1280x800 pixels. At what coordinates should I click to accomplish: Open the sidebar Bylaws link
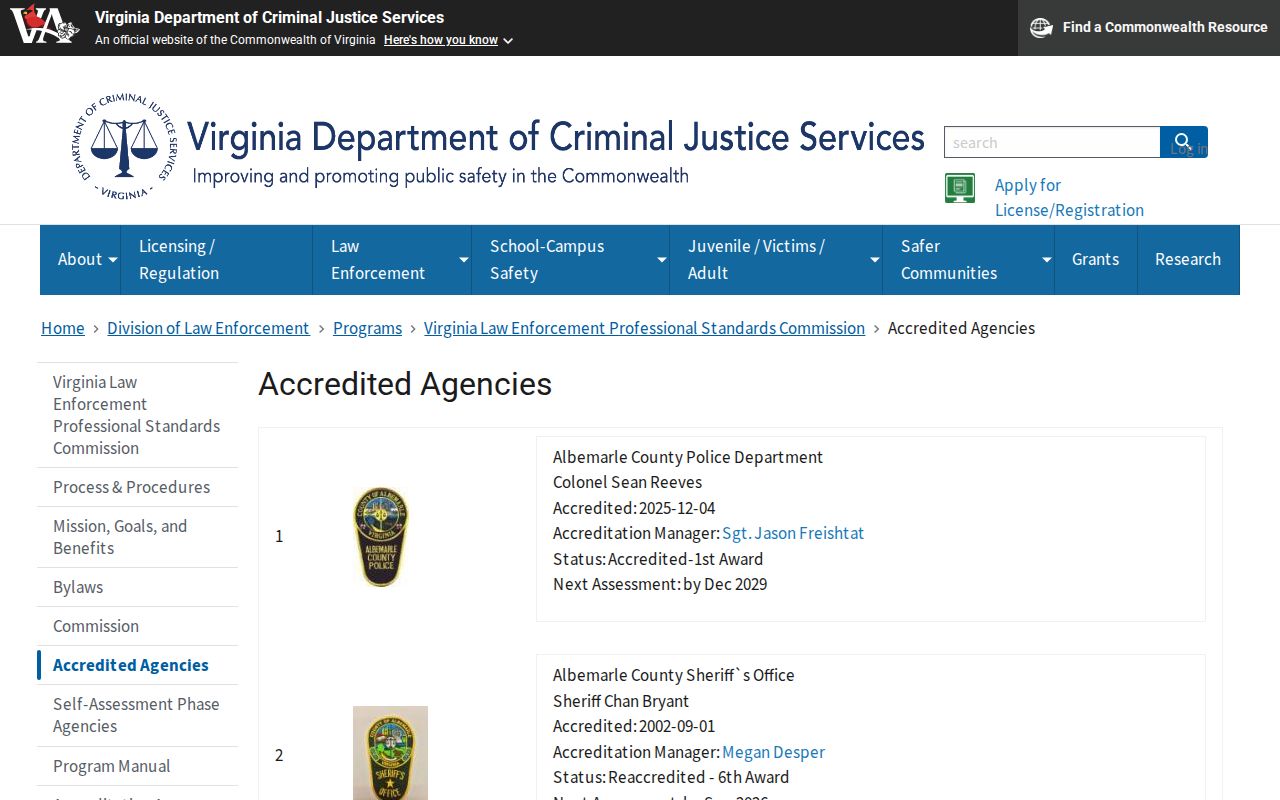(137, 587)
